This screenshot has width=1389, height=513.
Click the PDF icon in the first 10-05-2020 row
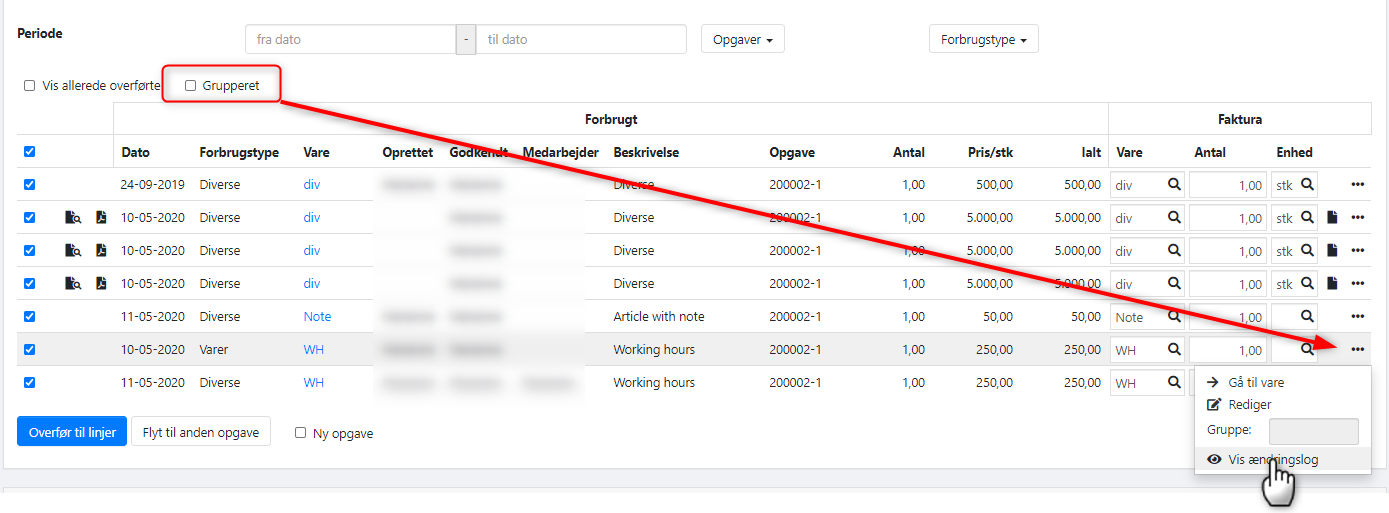[x=101, y=218]
